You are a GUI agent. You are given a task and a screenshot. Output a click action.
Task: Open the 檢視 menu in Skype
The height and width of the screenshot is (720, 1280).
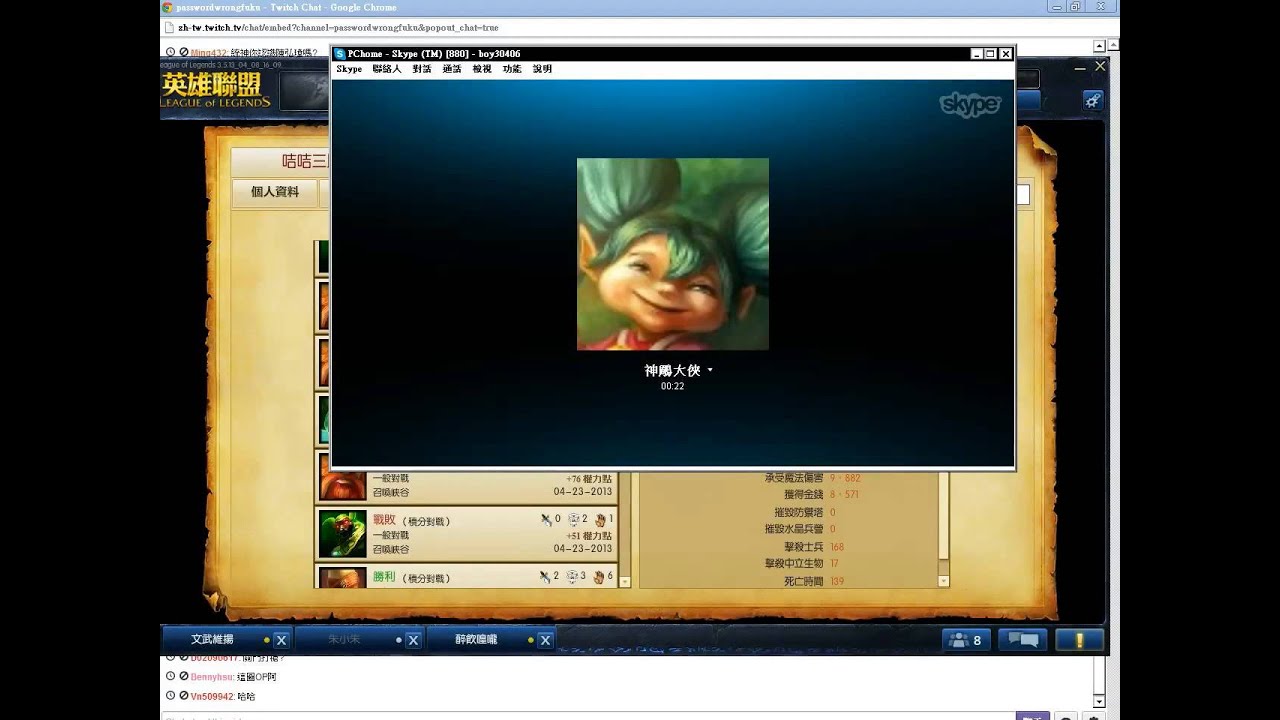[482, 69]
